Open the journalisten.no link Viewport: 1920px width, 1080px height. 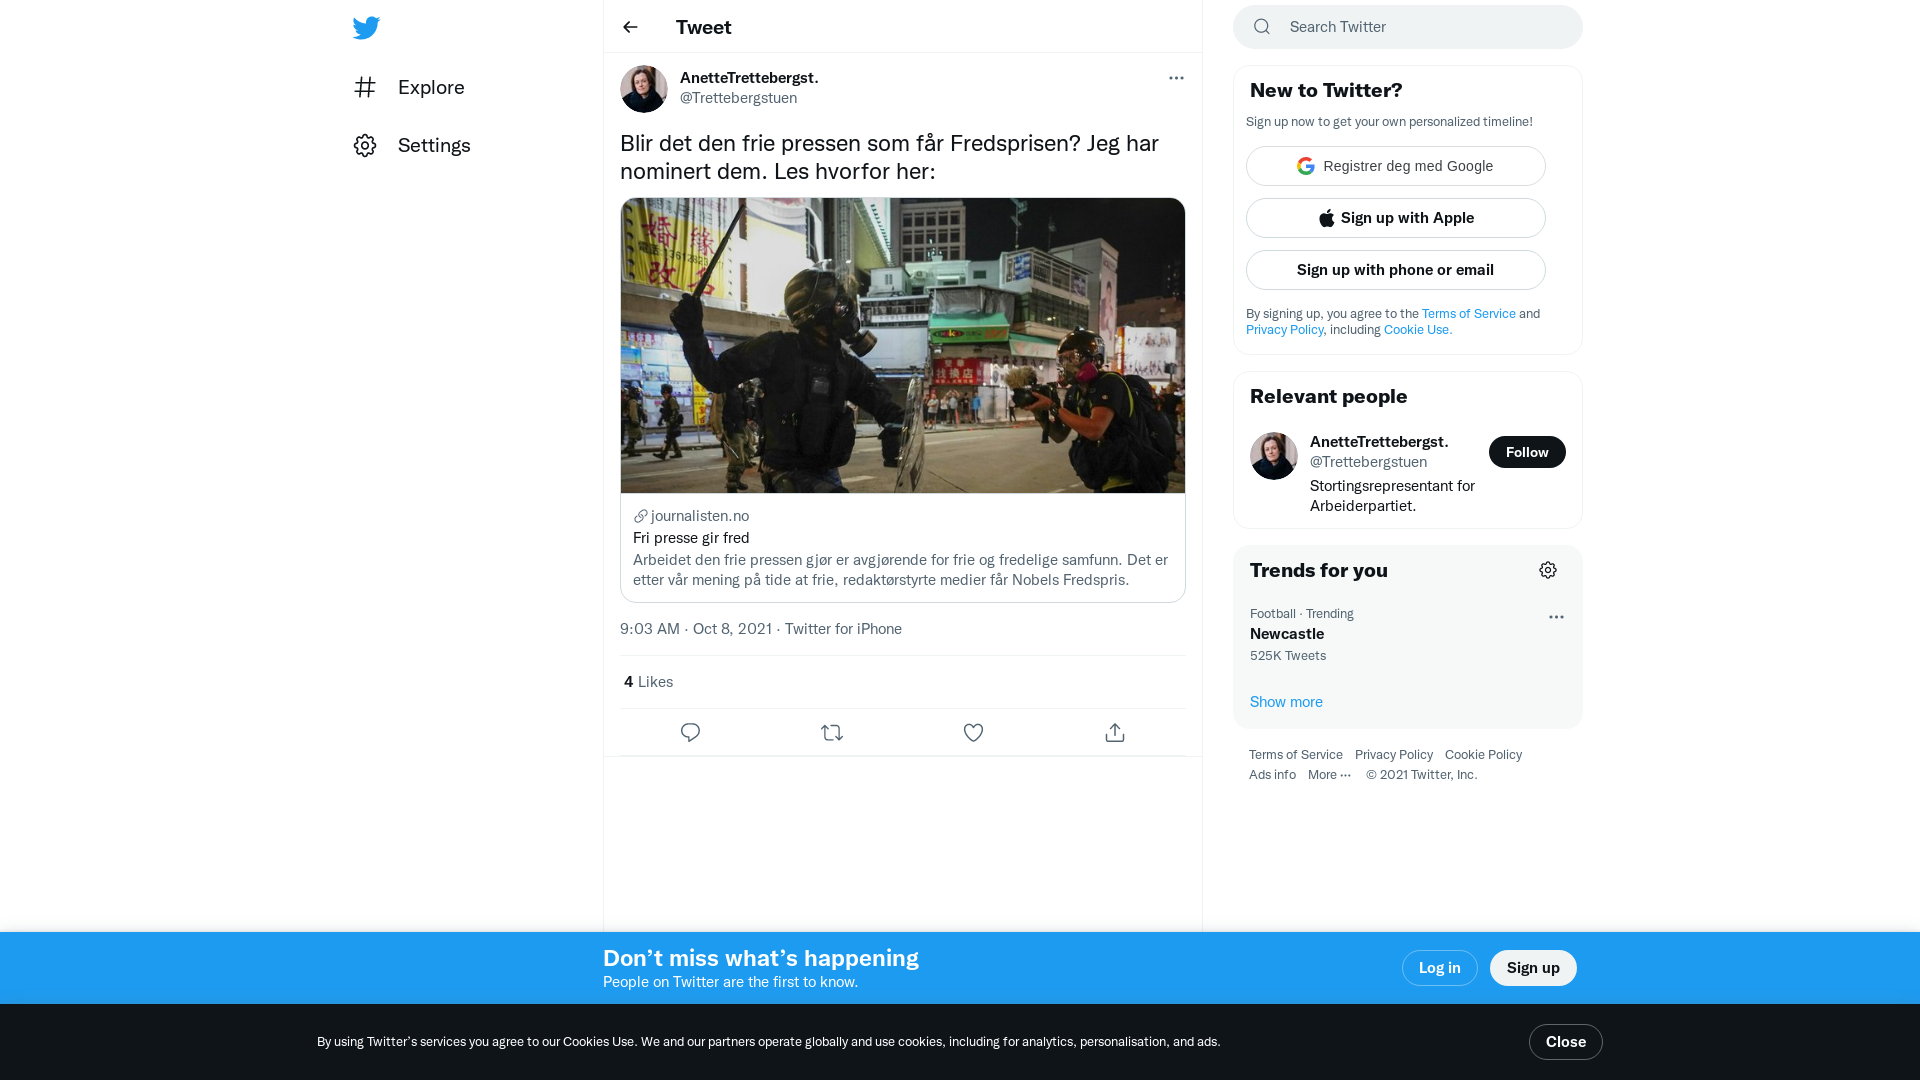692,515
